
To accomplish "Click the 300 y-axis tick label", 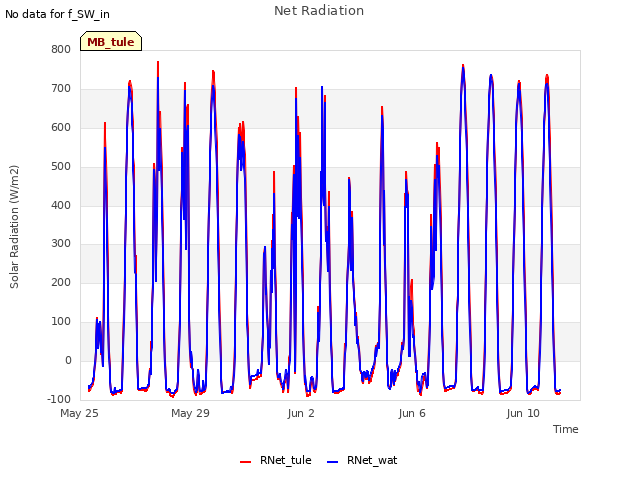I will pyautogui.click(x=61, y=244).
